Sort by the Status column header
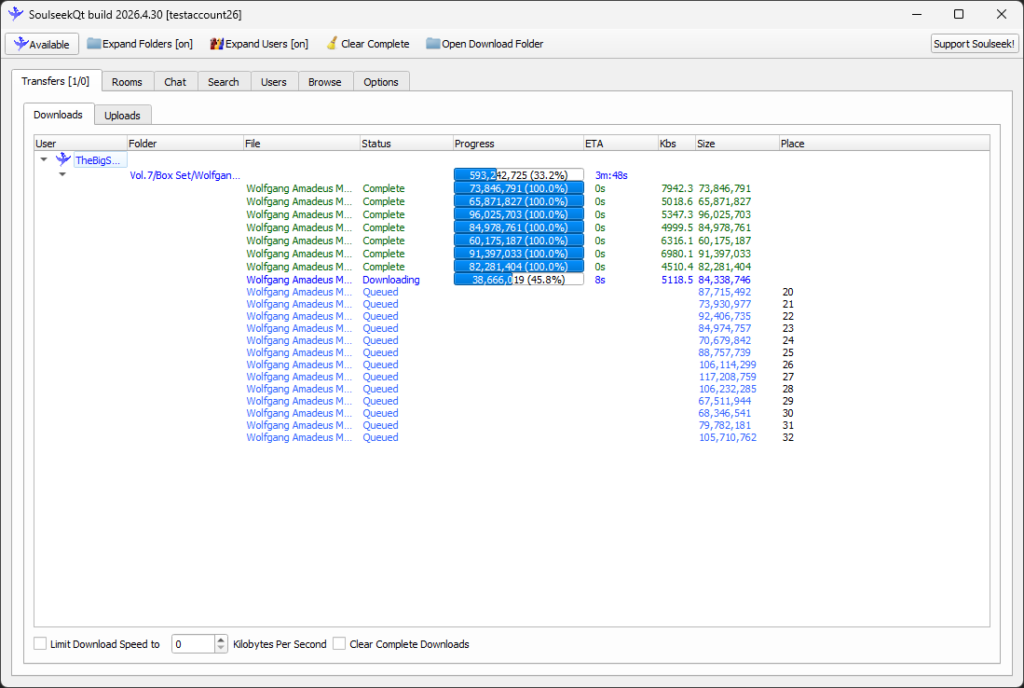Viewport: 1024px width, 688px height. click(x=406, y=143)
